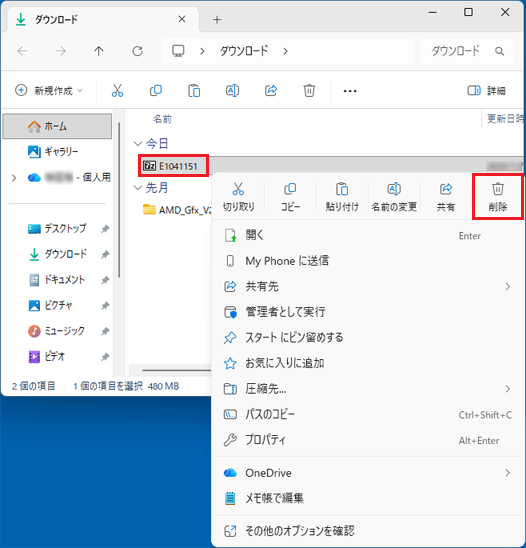This screenshot has width=526, height=548.
Task: Click the chevron before ダウンロード in address bar
Action: pos(202,51)
